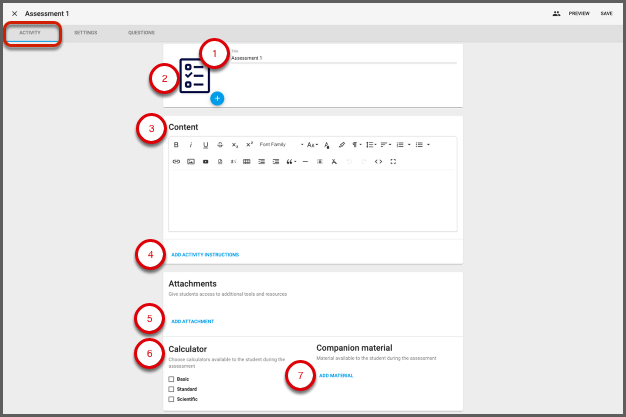
Task: Insert a table in the editor
Action: (247, 161)
